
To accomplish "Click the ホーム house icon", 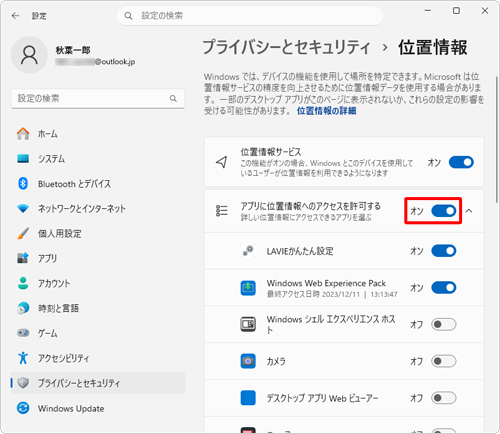I will tap(23, 134).
